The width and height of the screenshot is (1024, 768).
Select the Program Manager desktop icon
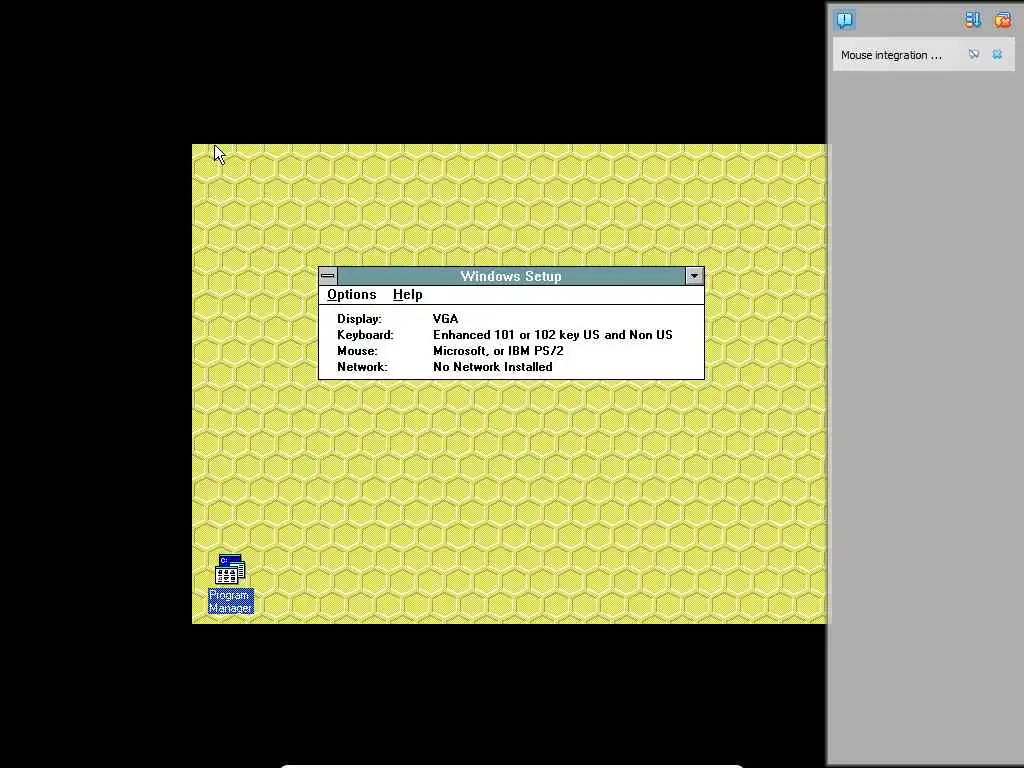point(230,569)
